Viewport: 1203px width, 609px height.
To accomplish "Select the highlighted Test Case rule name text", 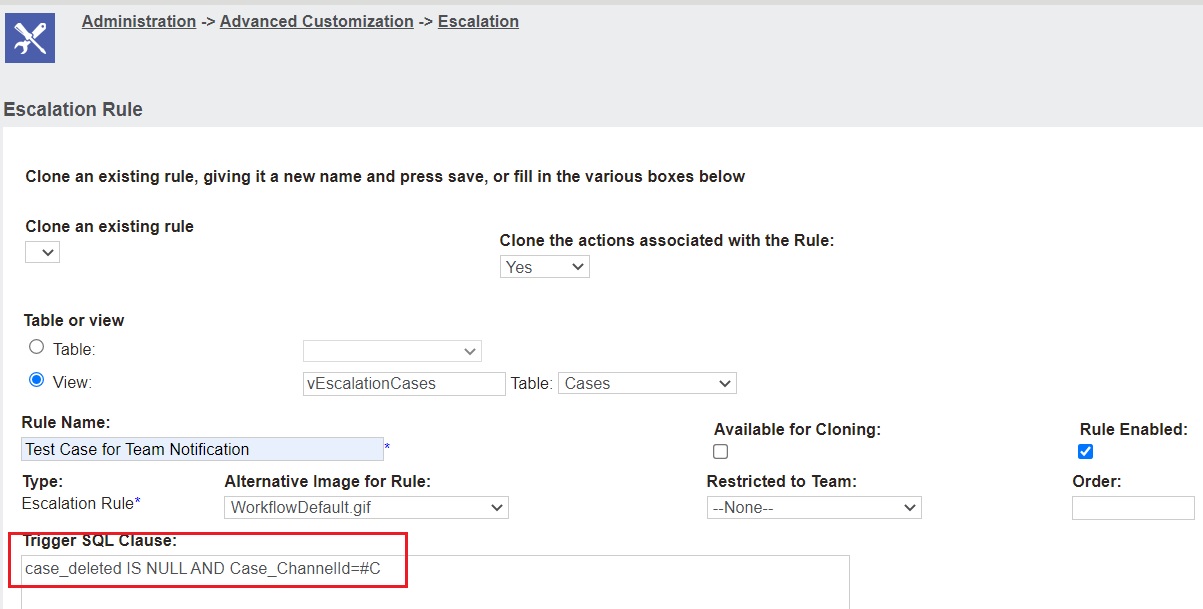I will [202, 449].
